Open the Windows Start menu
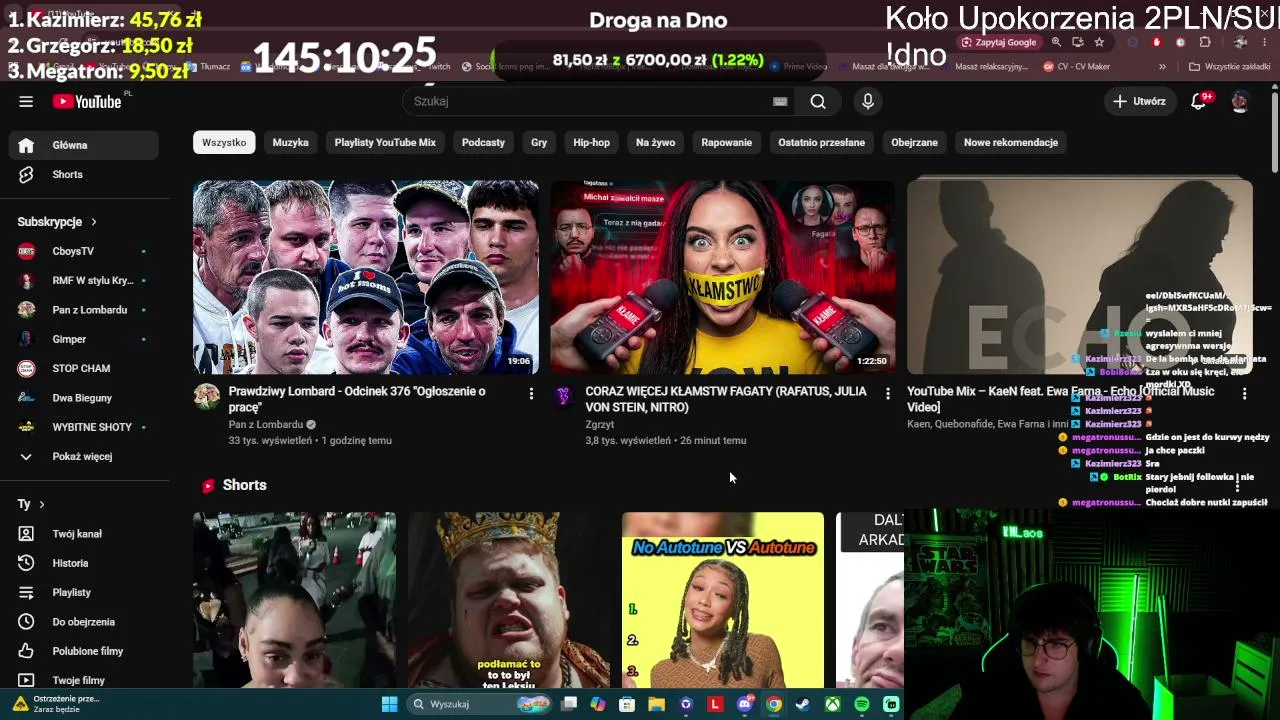The width and height of the screenshot is (1280, 720). coord(389,704)
